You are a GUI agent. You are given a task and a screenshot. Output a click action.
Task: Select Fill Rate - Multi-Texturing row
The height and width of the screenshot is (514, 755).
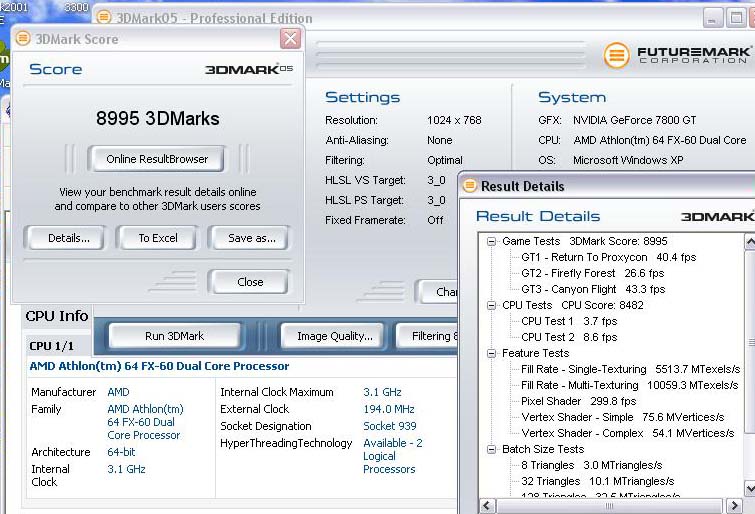[x=630, y=385]
